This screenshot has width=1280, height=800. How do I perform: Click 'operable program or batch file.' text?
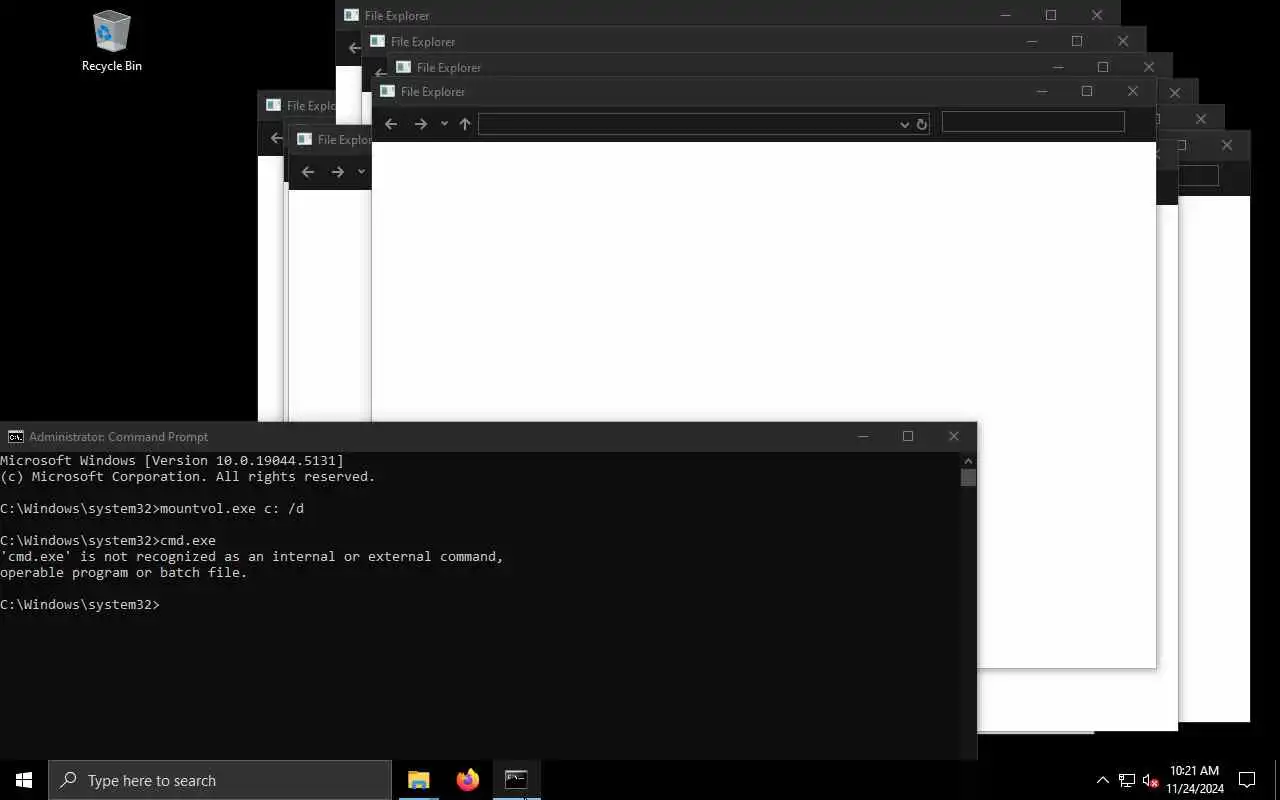point(123,572)
